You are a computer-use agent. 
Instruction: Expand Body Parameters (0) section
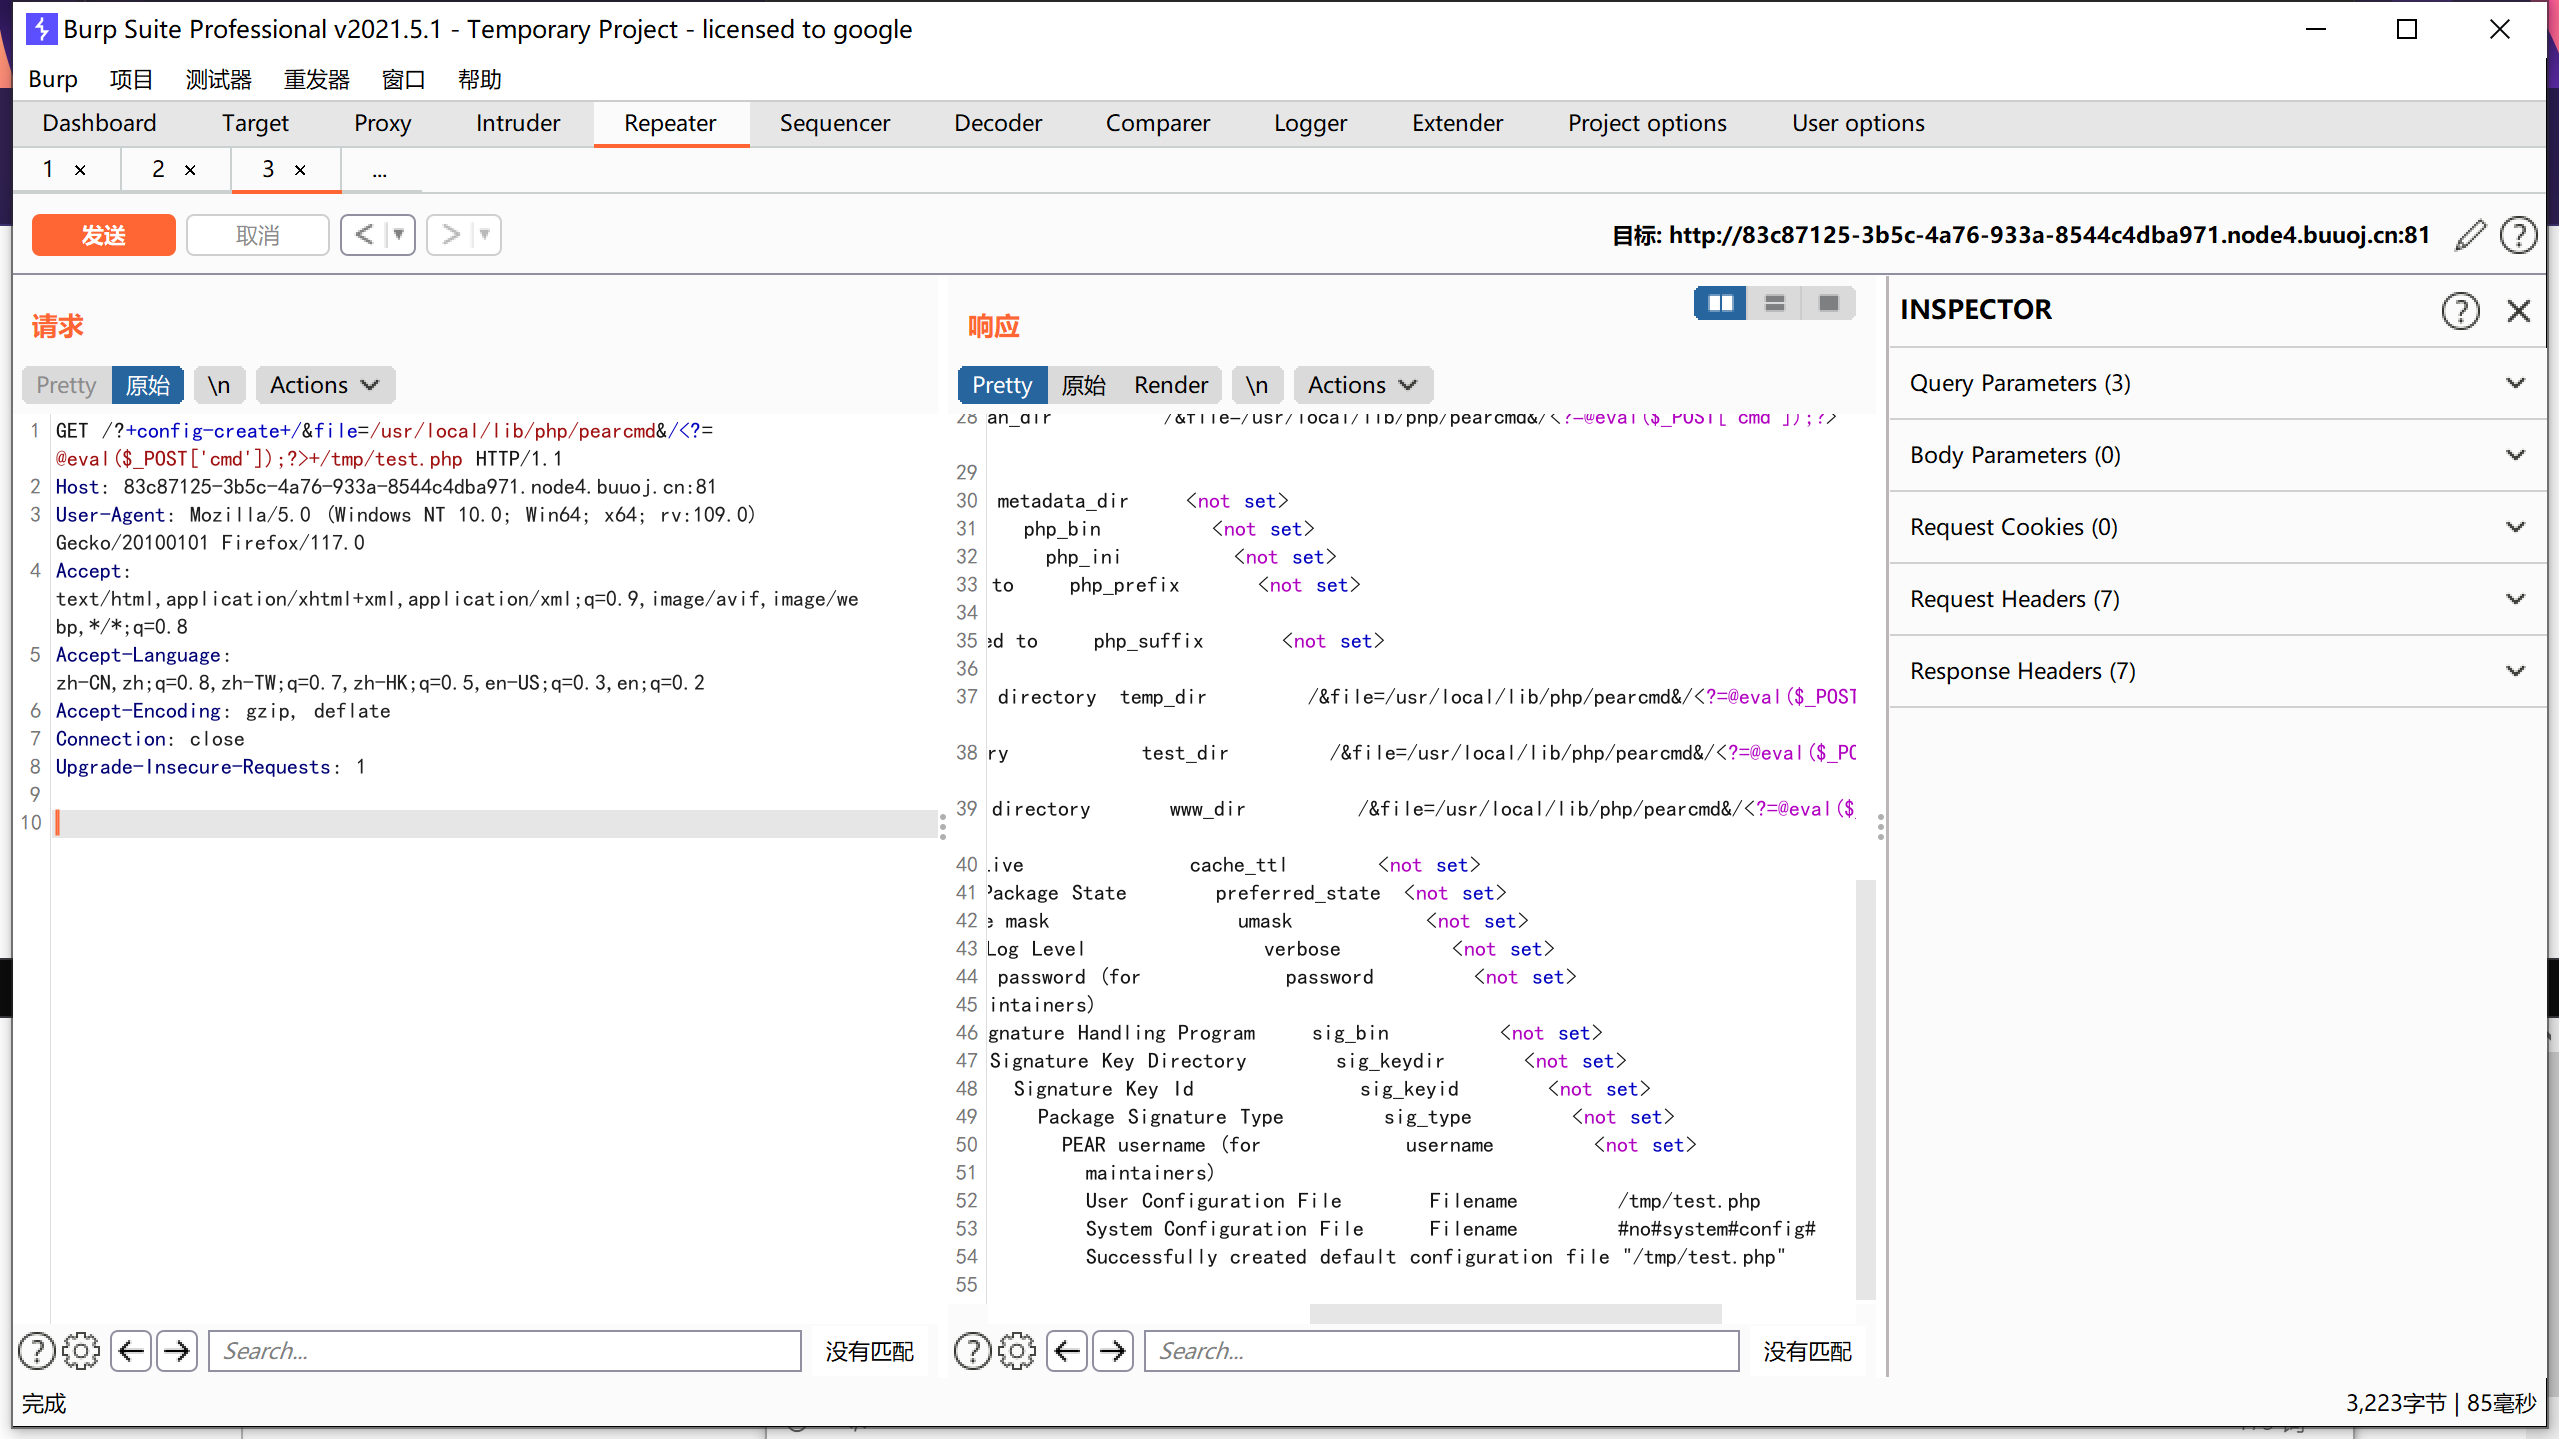(x=2218, y=455)
